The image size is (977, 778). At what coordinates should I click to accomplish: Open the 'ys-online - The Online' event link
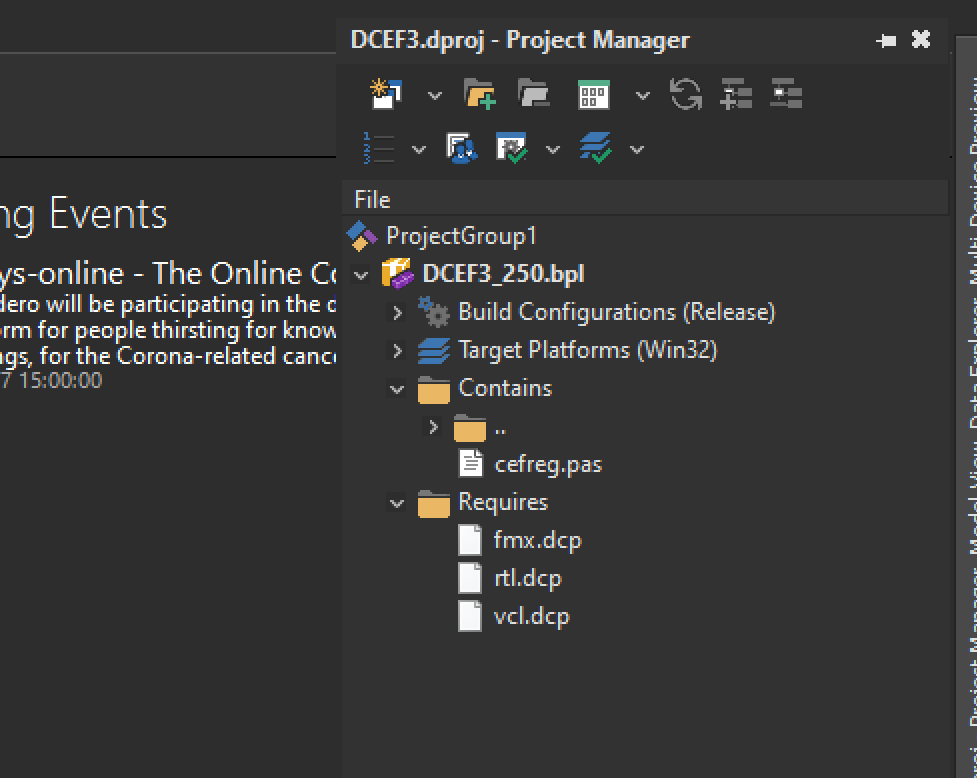coord(168,273)
